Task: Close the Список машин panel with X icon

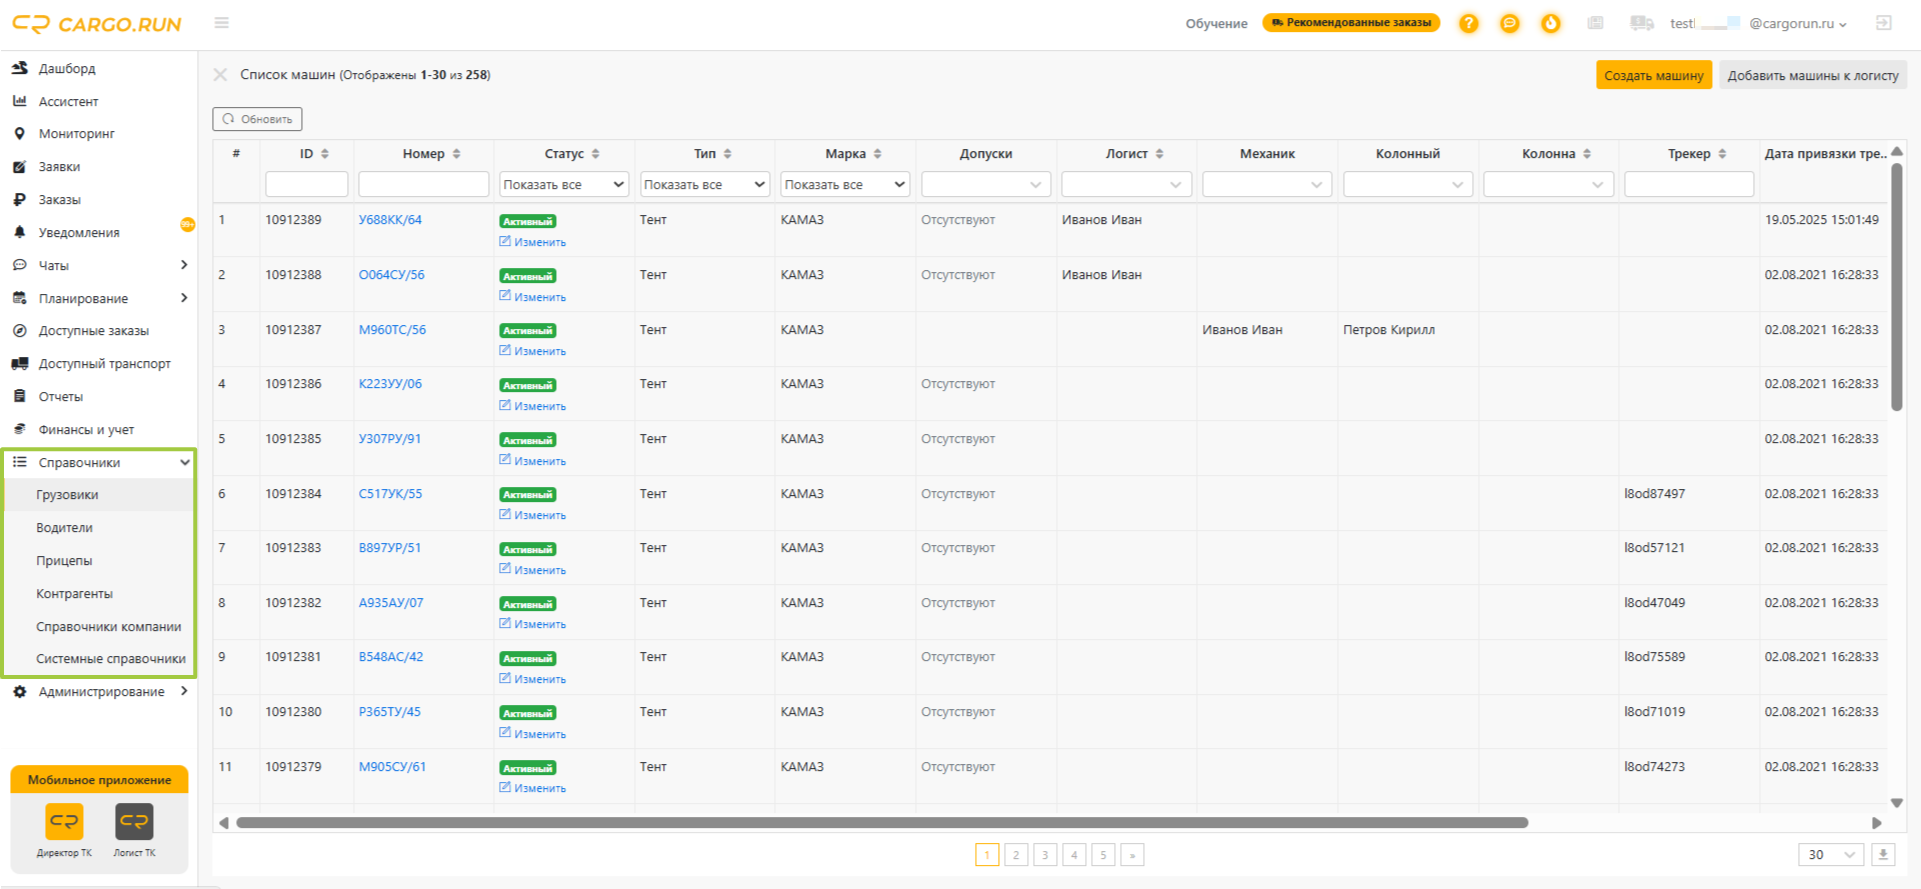Action: 220,75
